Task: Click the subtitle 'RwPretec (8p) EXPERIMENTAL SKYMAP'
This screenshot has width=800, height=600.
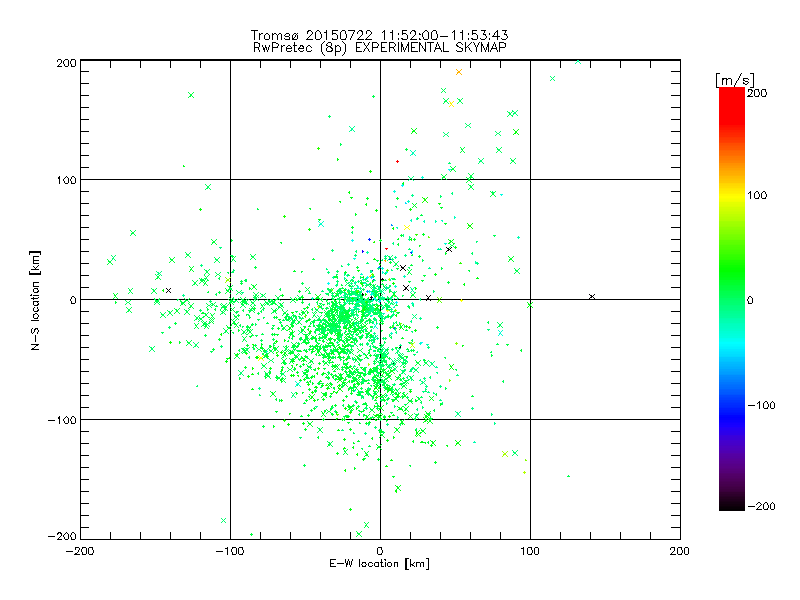Action: pos(380,47)
